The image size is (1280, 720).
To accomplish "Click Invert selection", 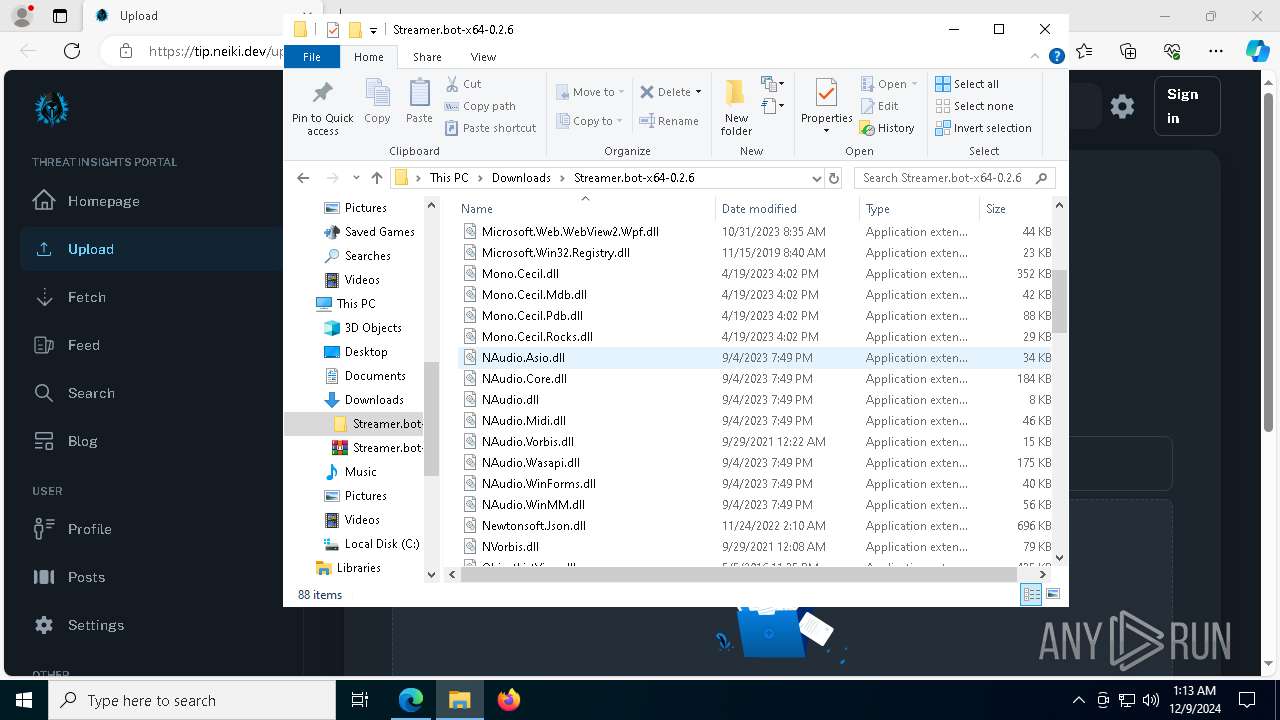I will click(x=983, y=128).
